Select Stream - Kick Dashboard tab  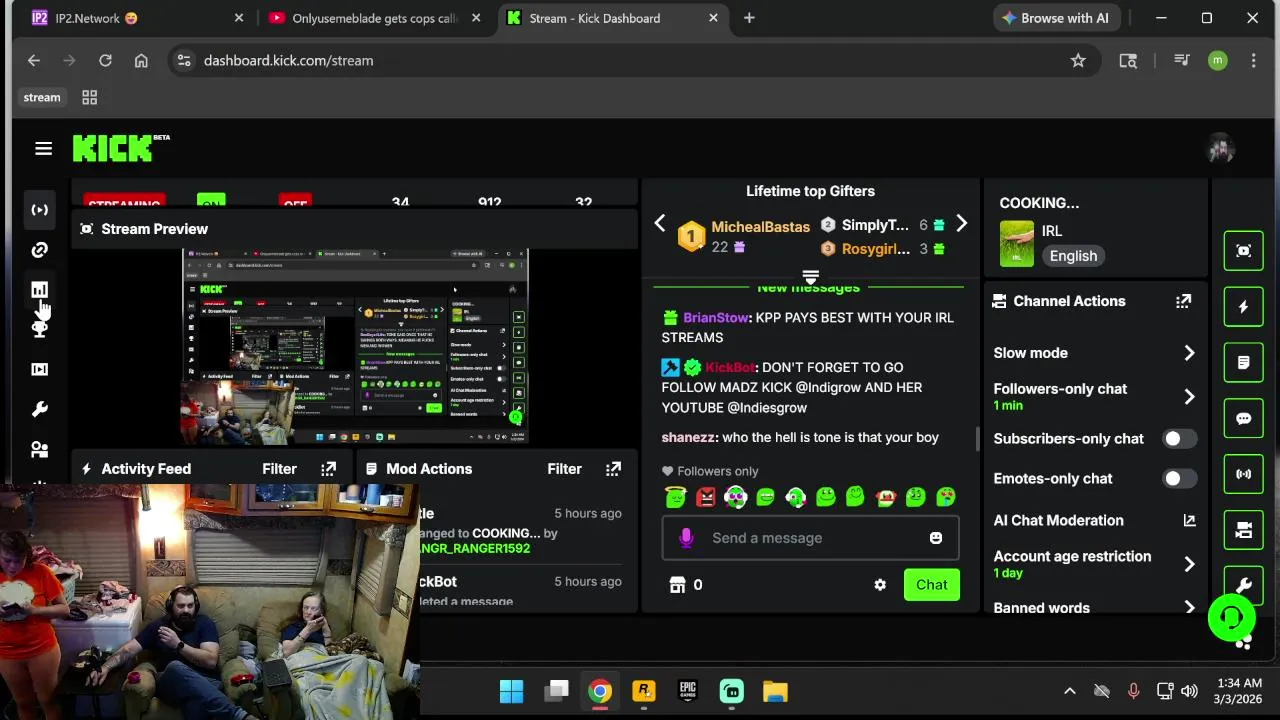612,18
